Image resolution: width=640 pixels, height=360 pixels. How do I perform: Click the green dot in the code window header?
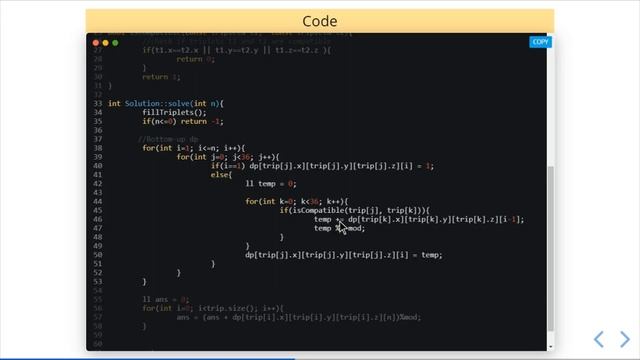click(116, 43)
